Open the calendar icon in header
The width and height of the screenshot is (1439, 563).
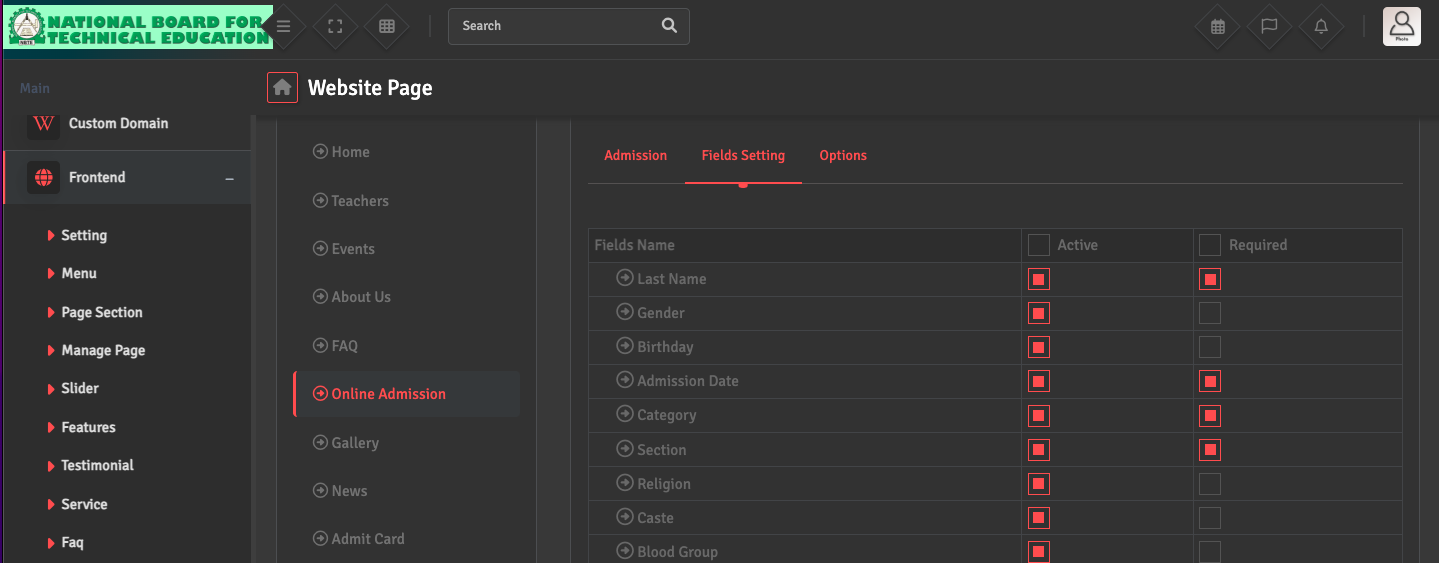point(1217,27)
